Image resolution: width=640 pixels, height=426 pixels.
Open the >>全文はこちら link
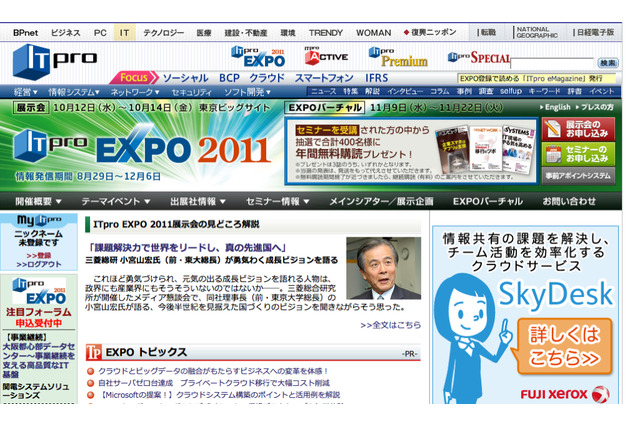(x=390, y=325)
